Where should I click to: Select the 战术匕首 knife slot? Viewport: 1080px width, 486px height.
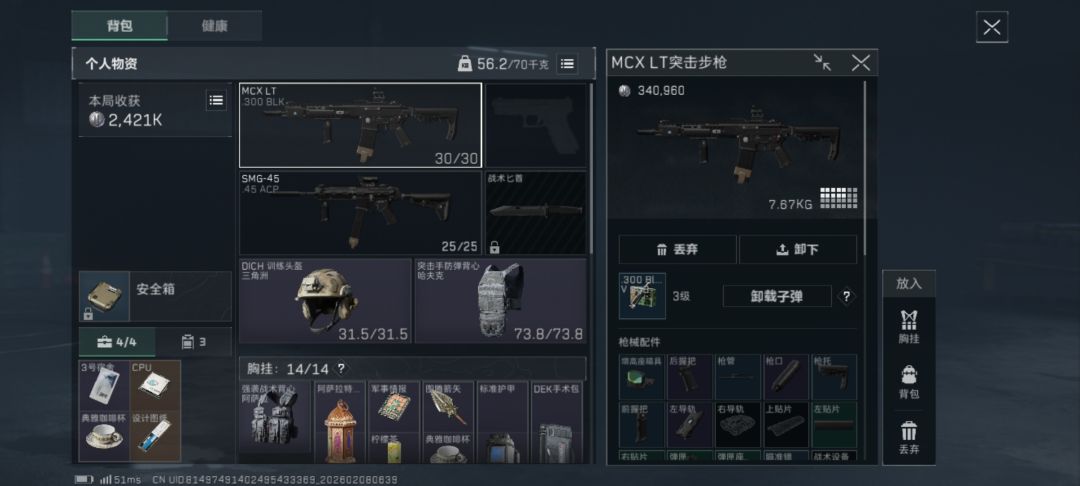pos(537,213)
